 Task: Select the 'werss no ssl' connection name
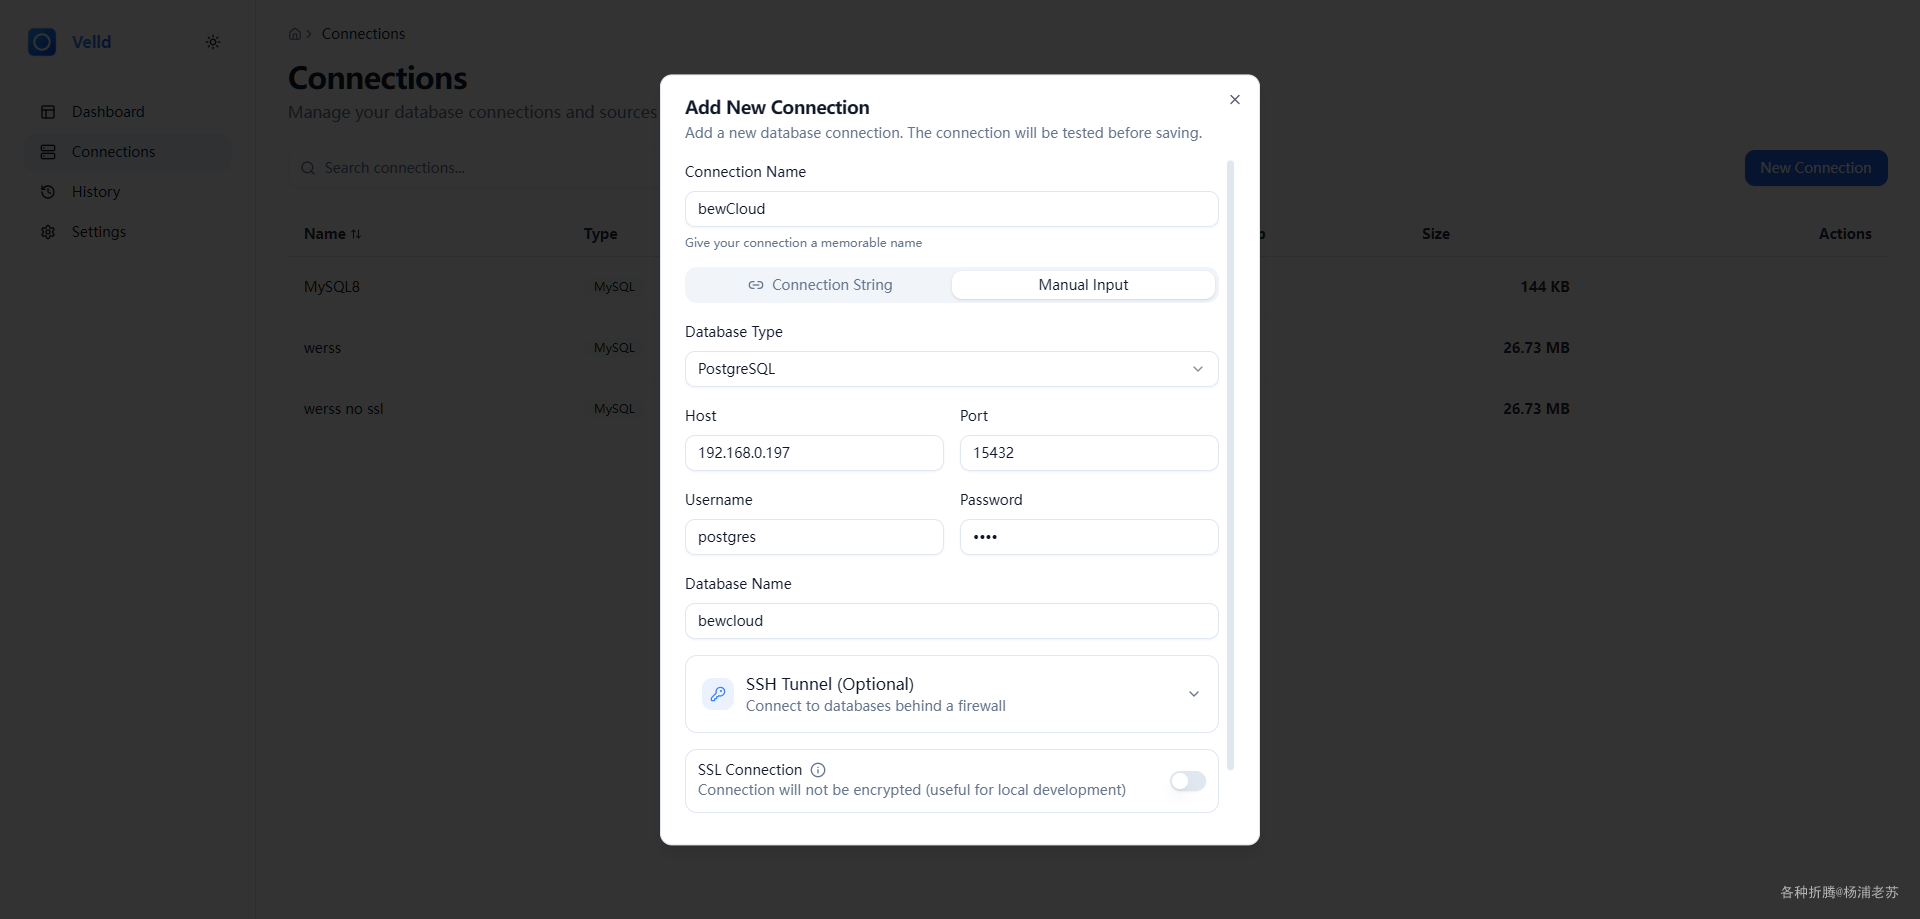344,409
